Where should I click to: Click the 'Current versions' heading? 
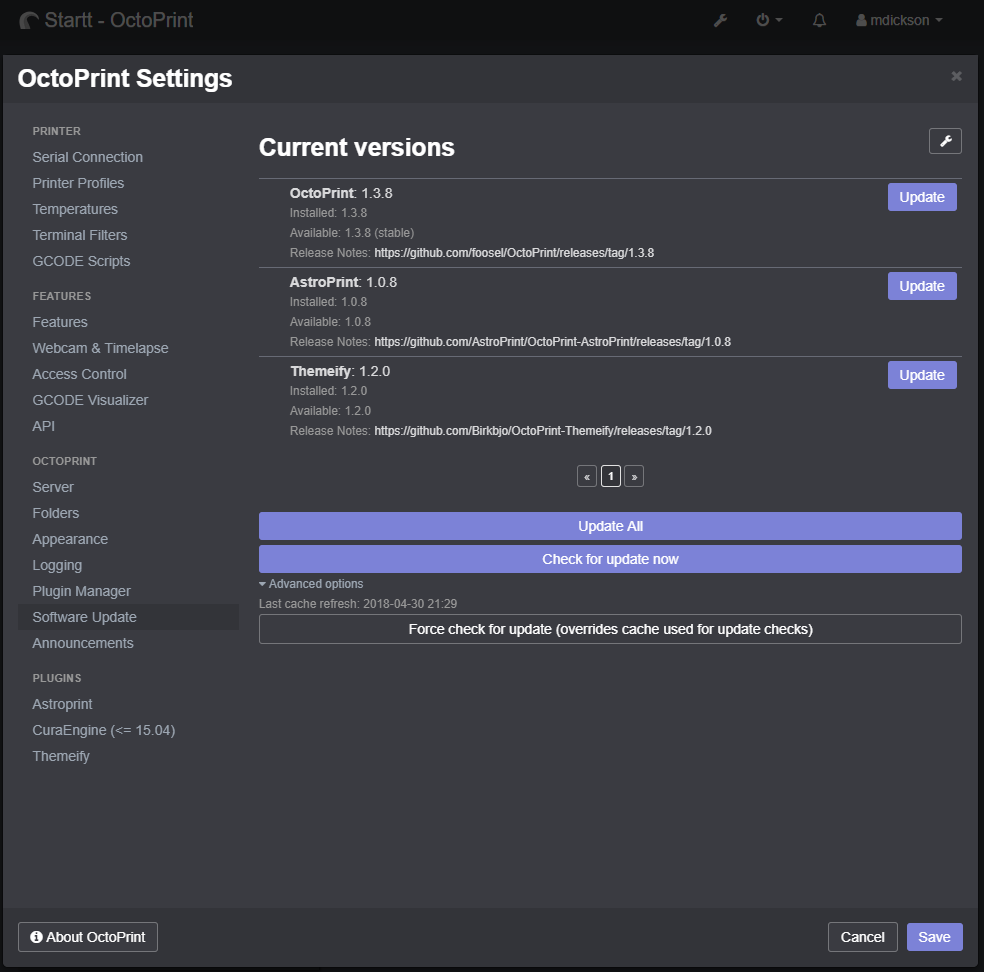[x=356, y=147]
